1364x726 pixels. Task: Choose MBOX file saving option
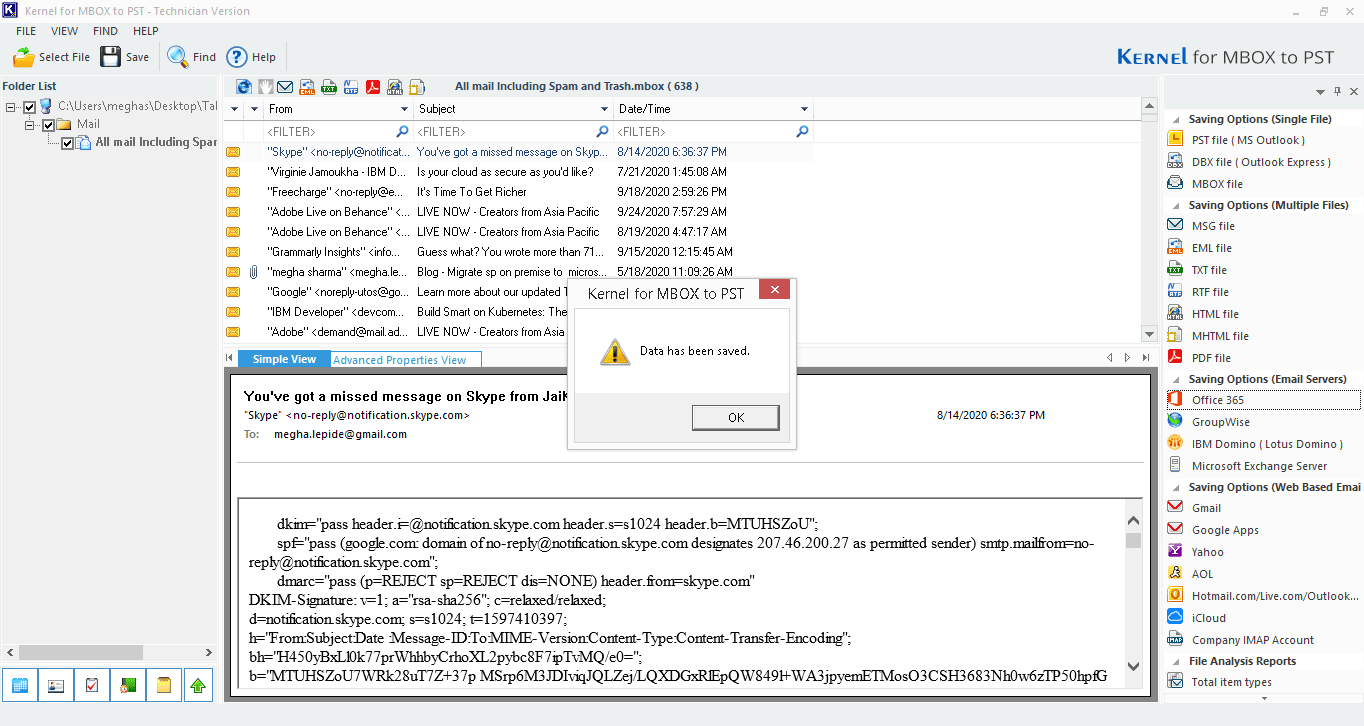tap(1217, 184)
